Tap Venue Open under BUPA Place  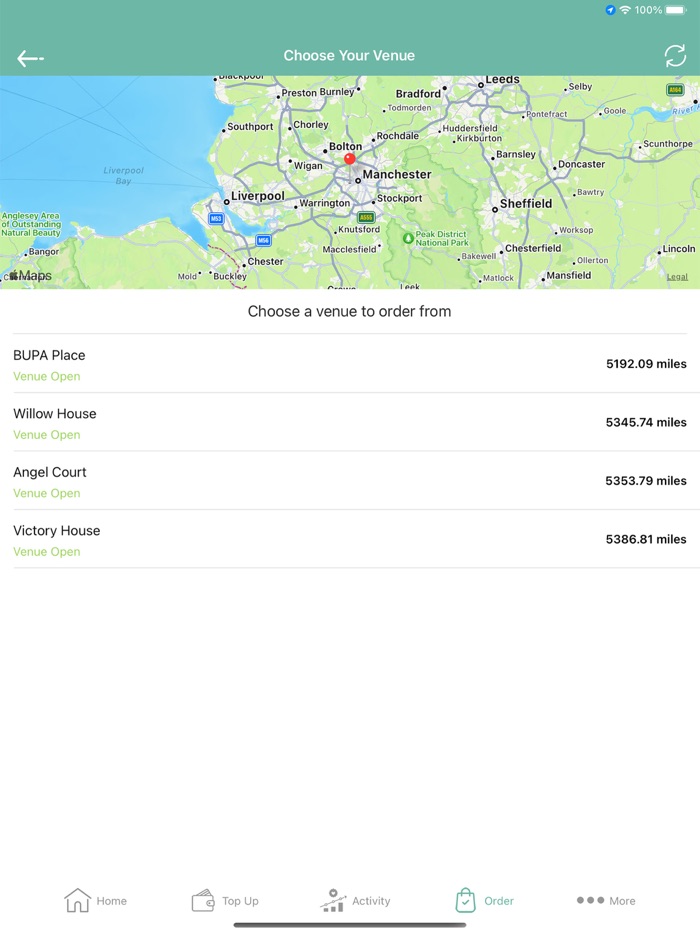pyautogui.click(x=46, y=376)
